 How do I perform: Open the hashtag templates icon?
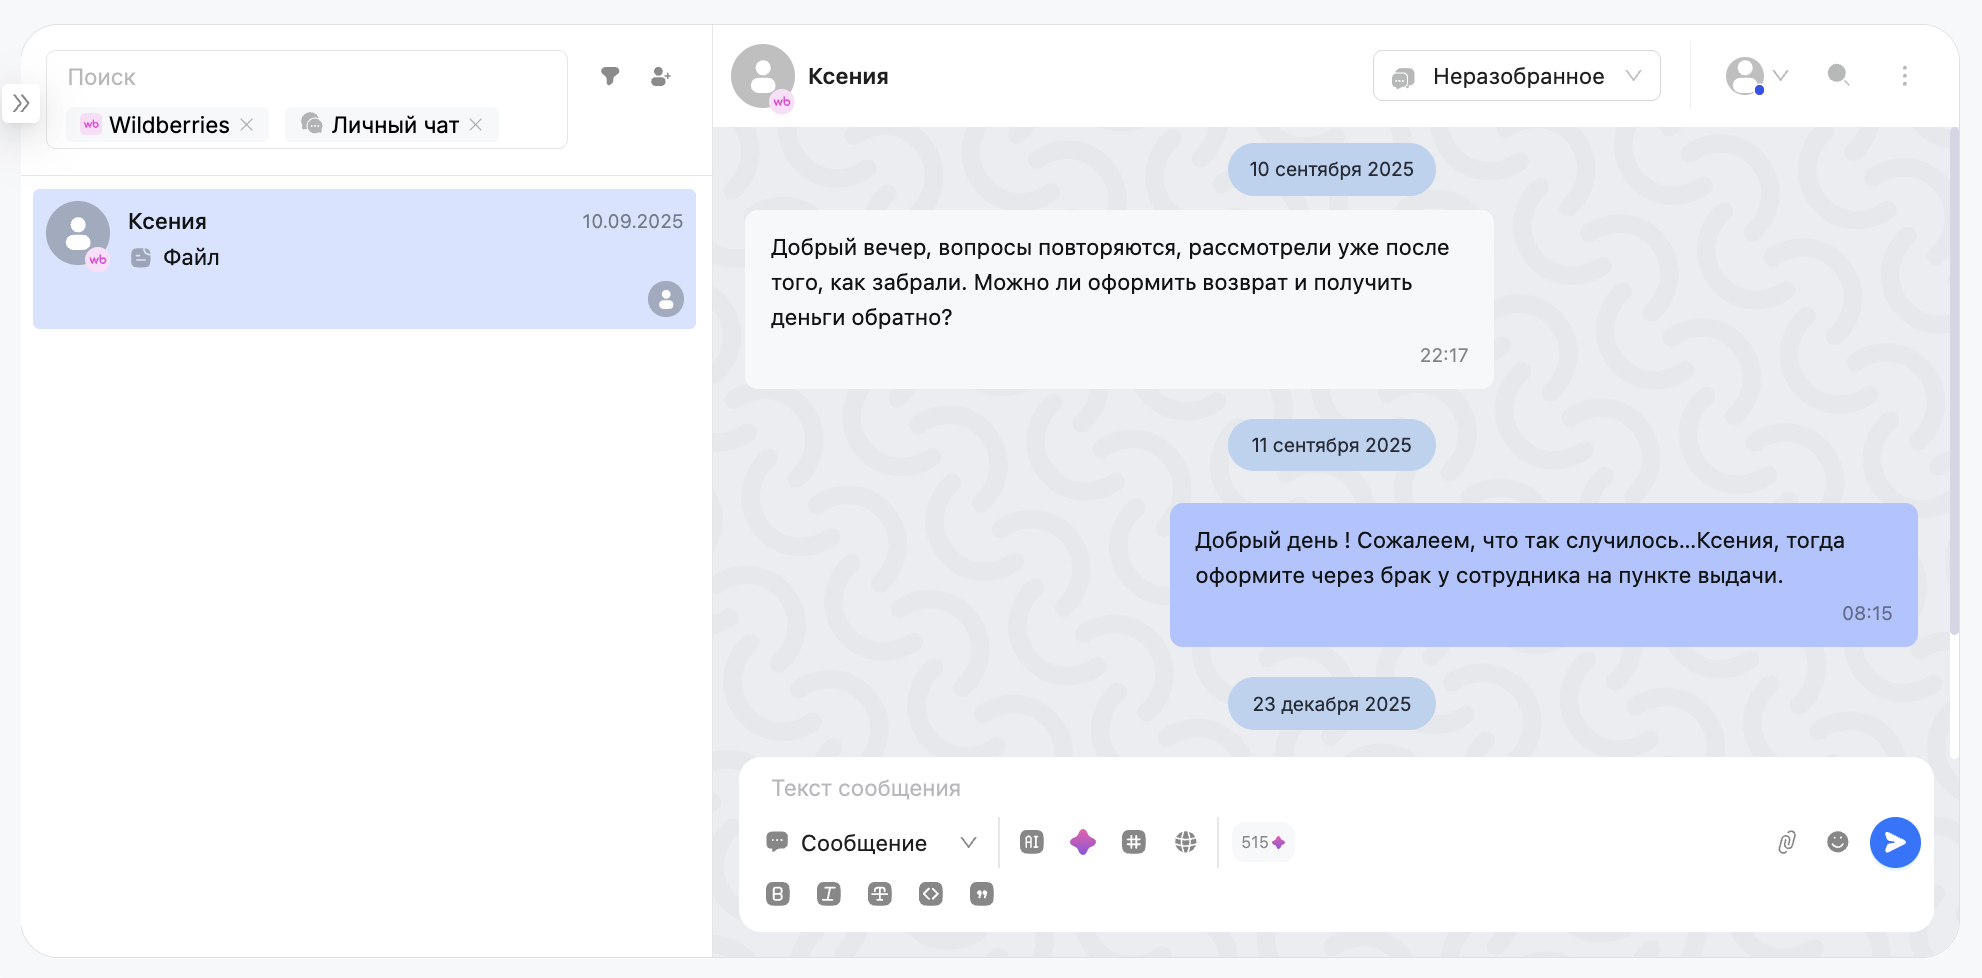(x=1133, y=842)
